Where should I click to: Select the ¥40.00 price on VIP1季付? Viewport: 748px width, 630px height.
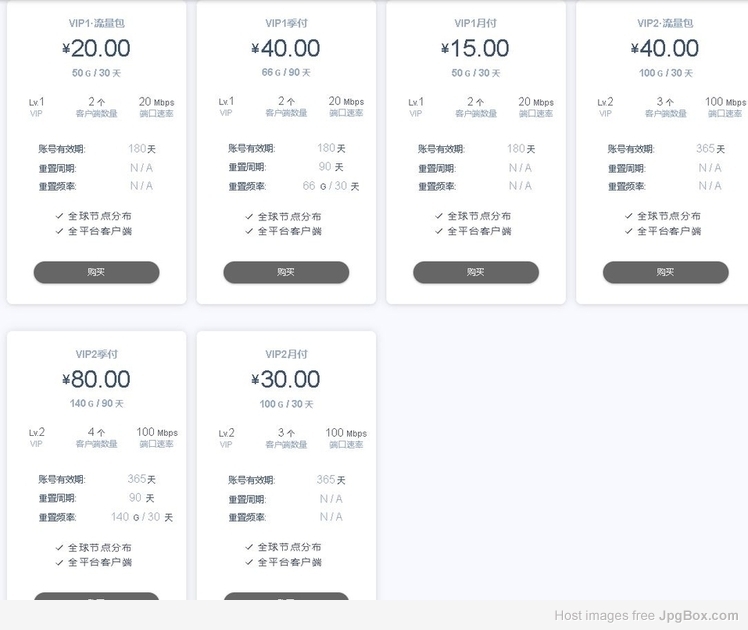286,48
